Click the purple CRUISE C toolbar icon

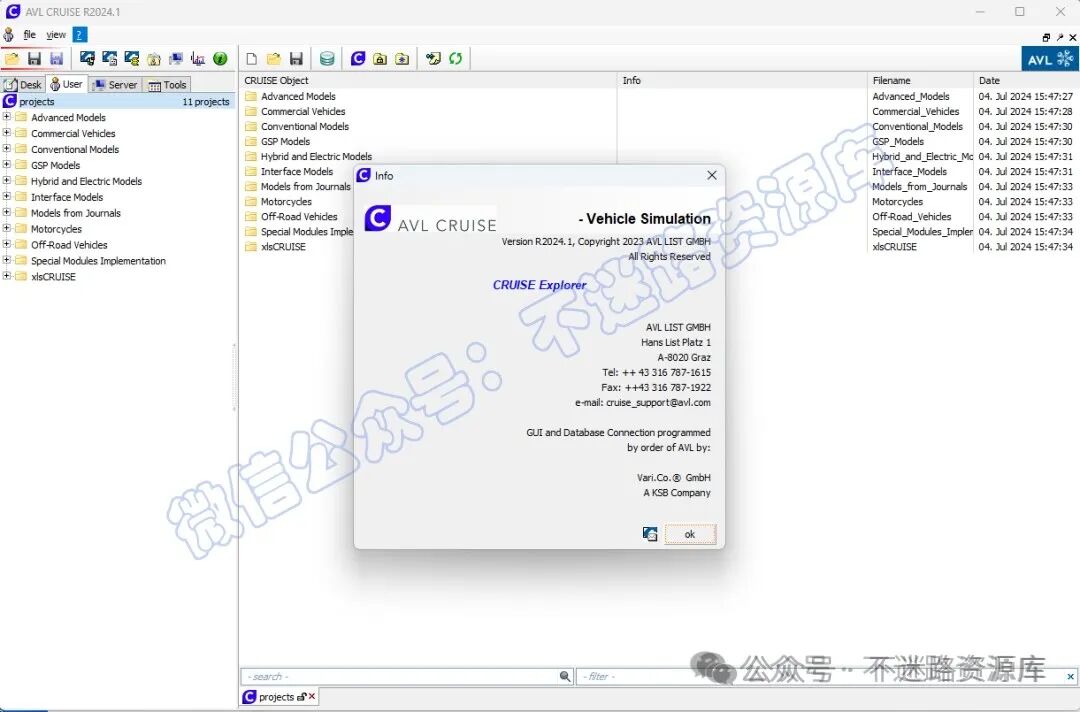pyautogui.click(x=357, y=59)
